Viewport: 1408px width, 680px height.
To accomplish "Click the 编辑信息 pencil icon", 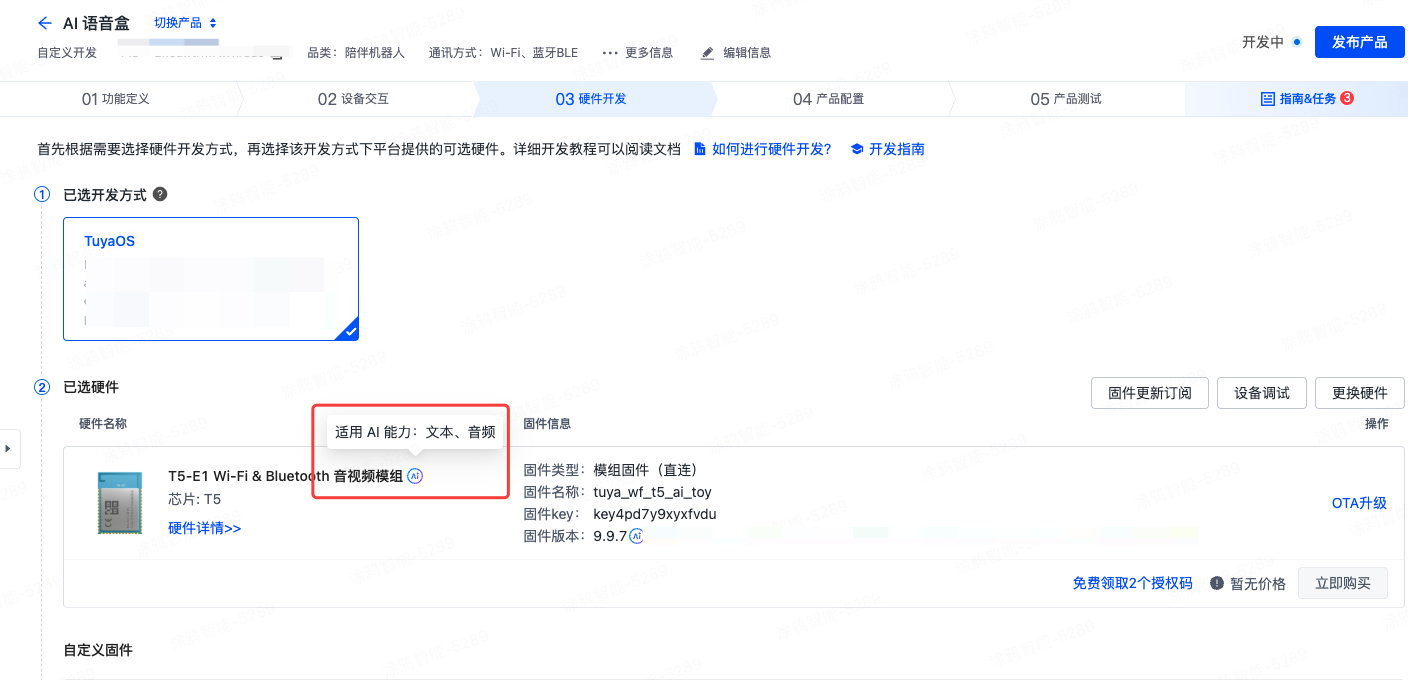I will pyautogui.click(x=709, y=52).
